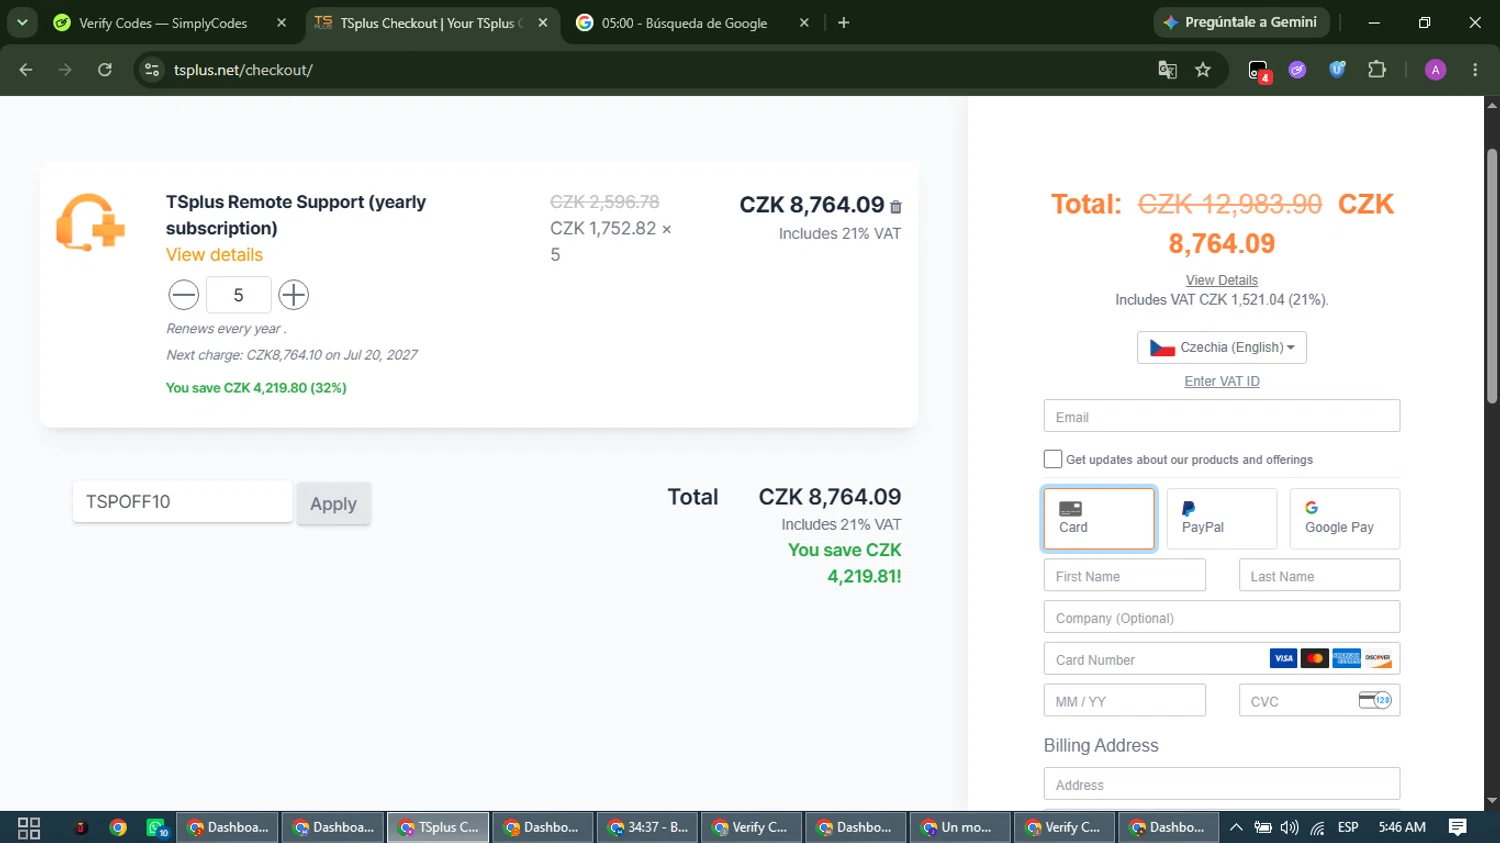Switch to the 34:37 - B... taskbar window

[x=648, y=827]
